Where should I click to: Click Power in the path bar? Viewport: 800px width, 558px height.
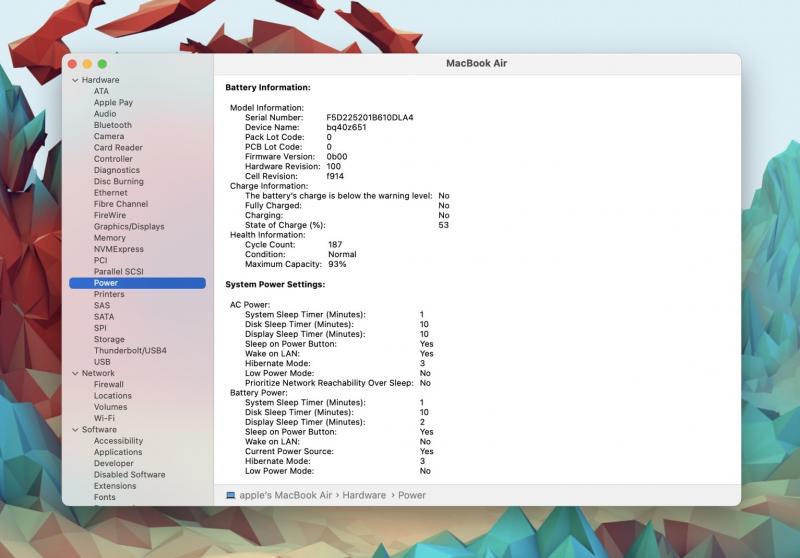click(x=412, y=495)
